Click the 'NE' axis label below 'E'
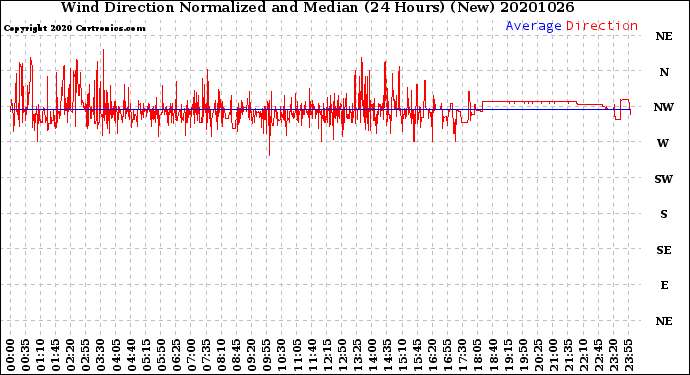The height and width of the screenshot is (375, 690). 664,321
